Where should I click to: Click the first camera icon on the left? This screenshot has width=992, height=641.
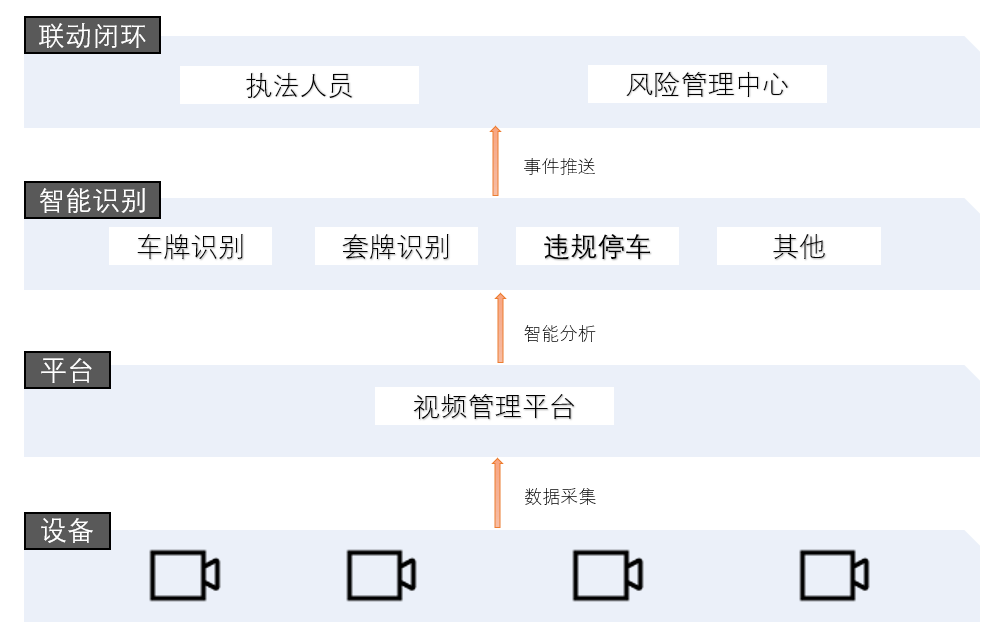pyautogui.click(x=184, y=575)
